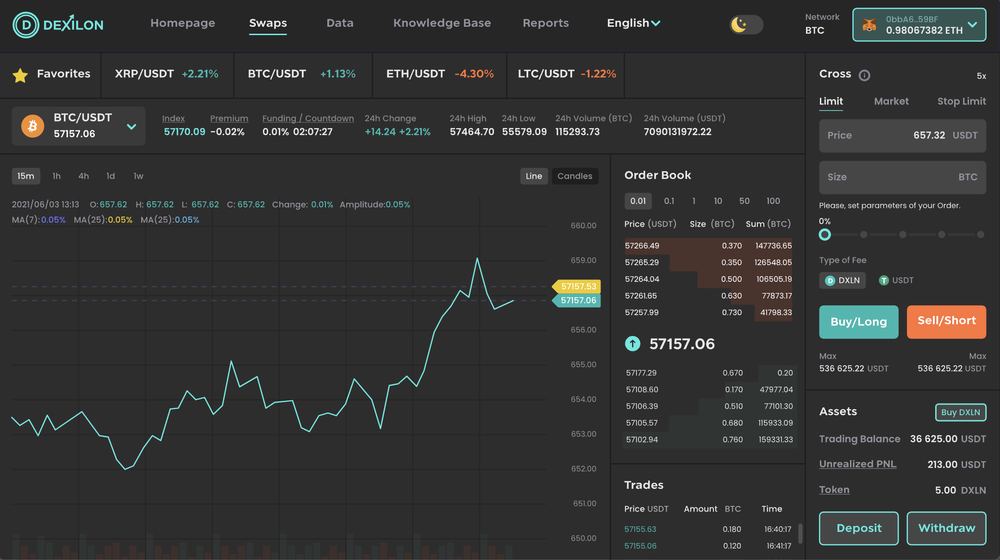This screenshot has height=560, width=1000.
Task: Select the USDT fee type
Action: coord(897,281)
